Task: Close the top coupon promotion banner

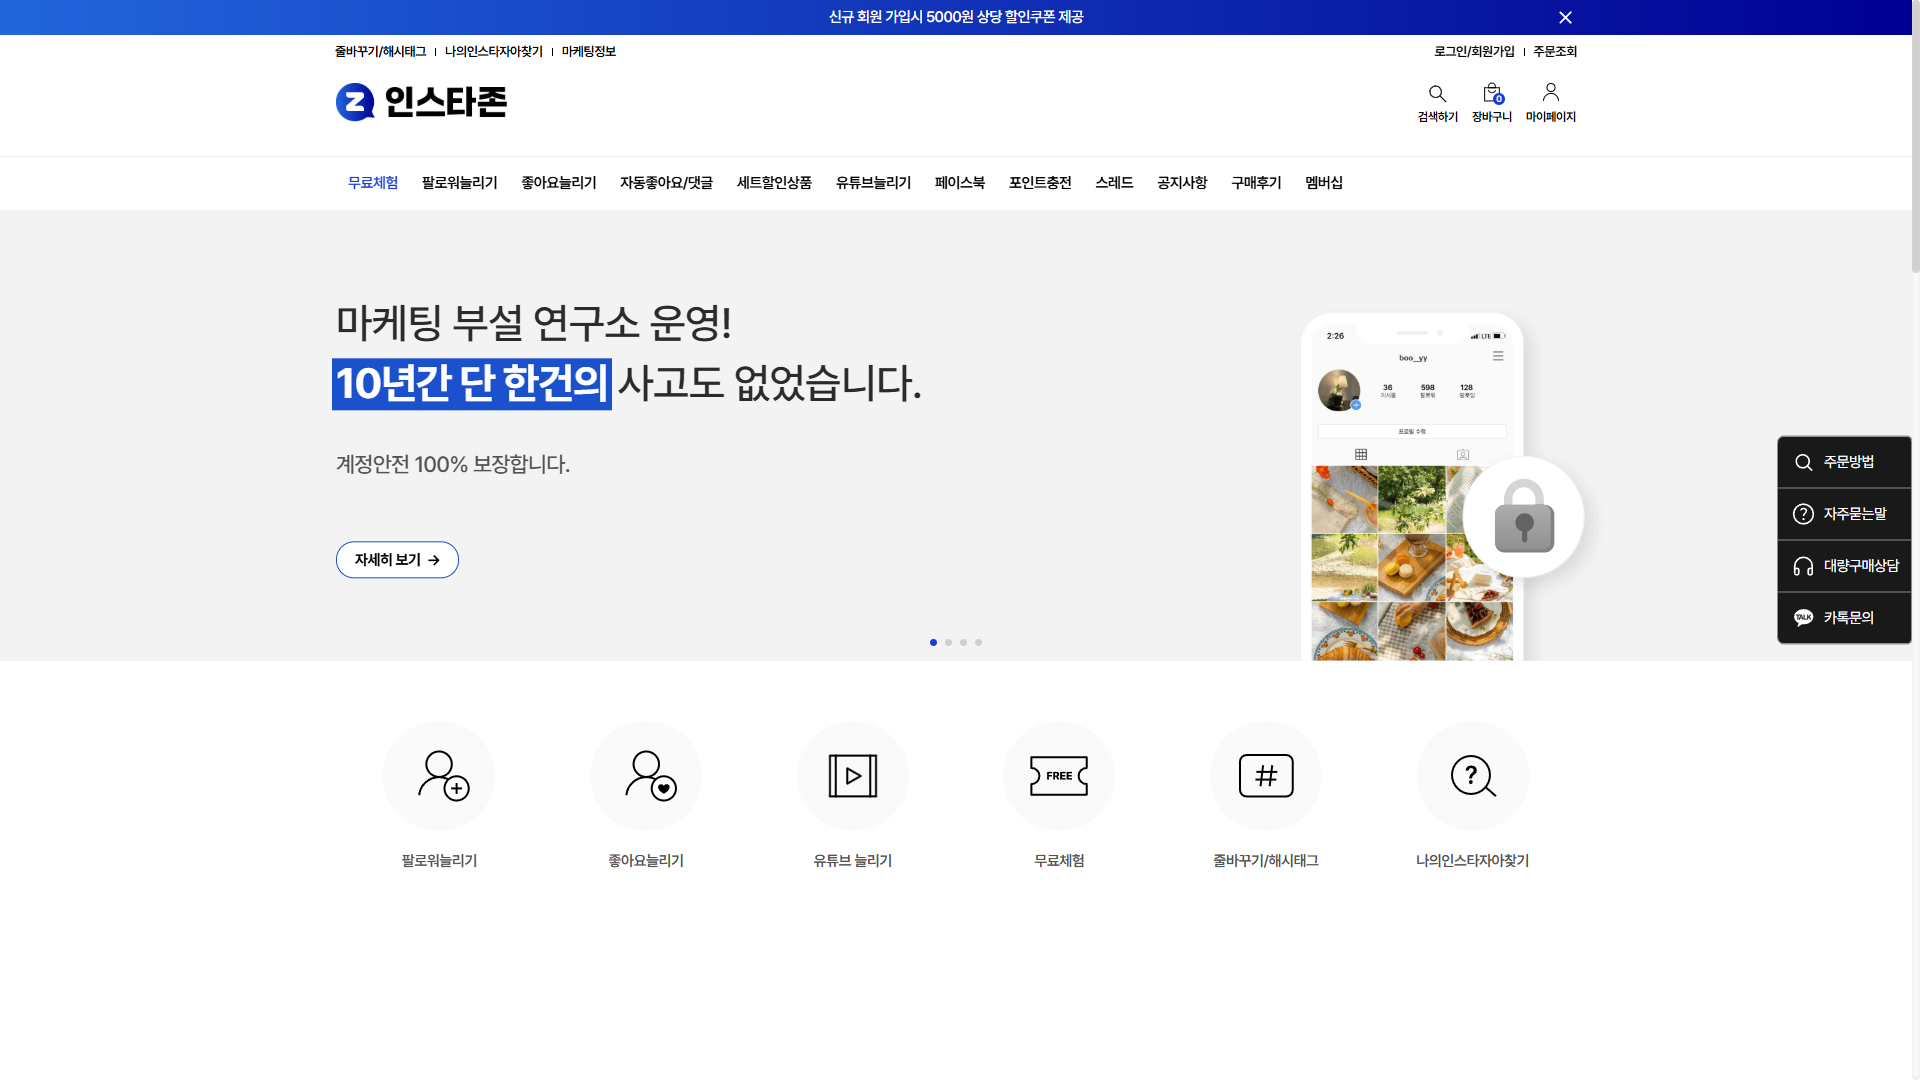Action: tap(1565, 17)
